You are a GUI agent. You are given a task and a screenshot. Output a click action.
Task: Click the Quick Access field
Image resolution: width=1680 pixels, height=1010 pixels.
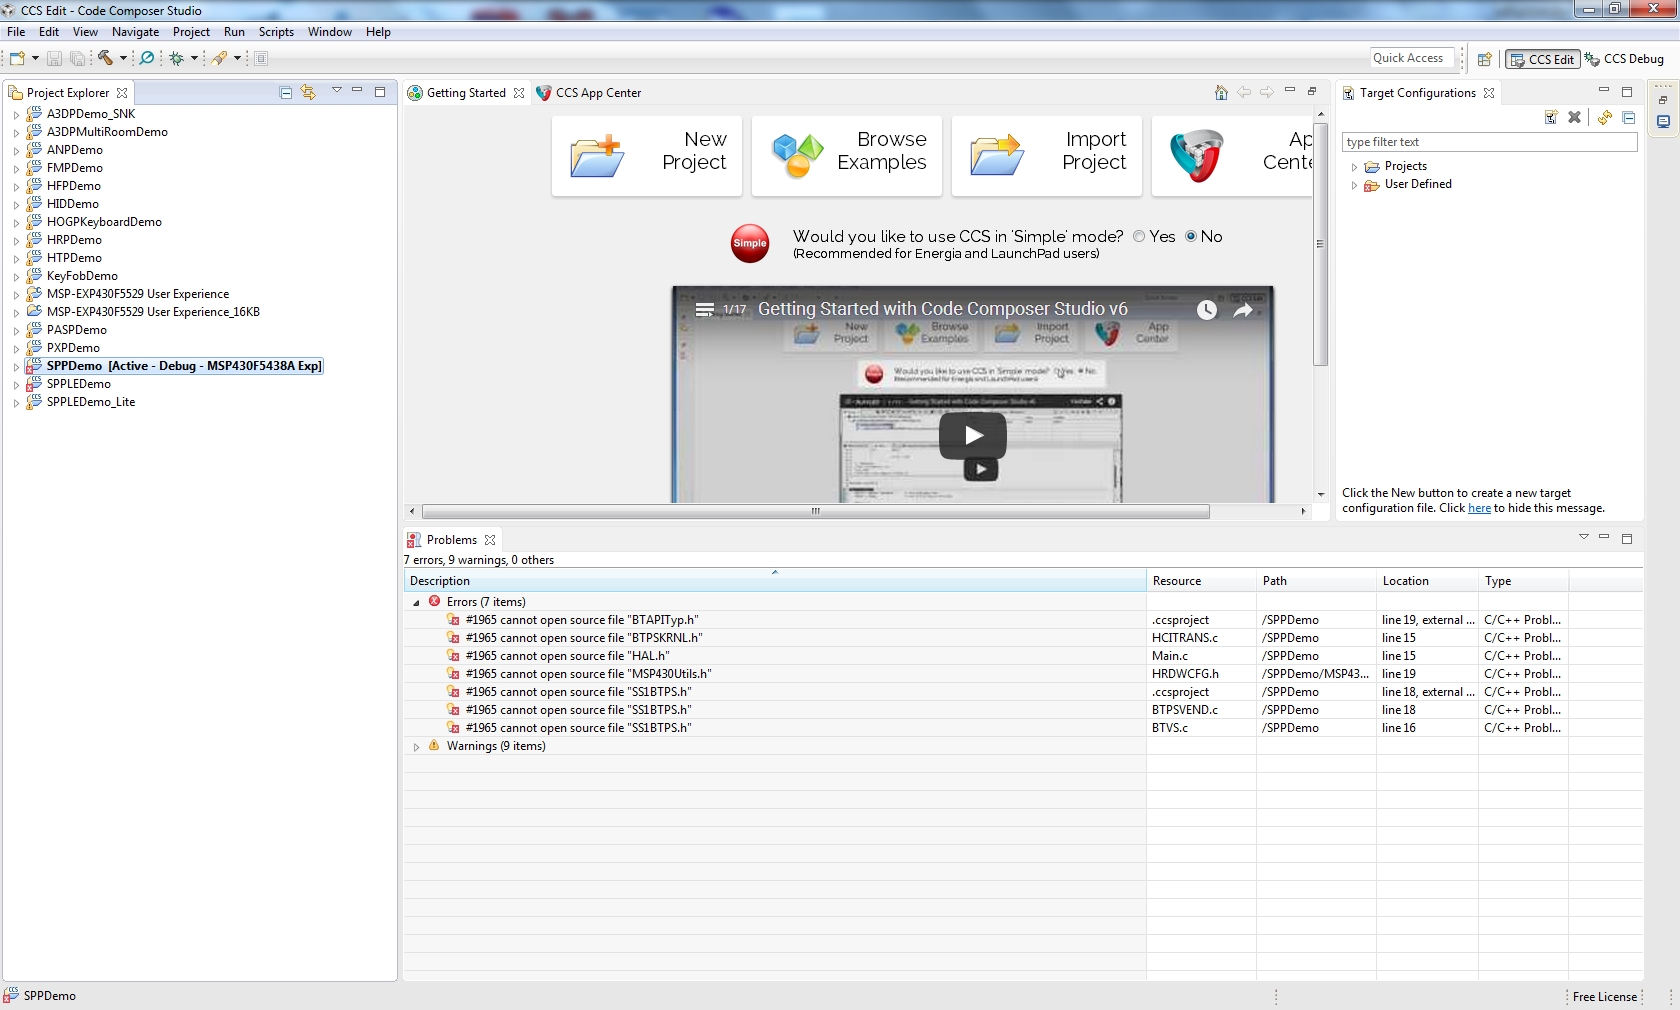pyautogui.click(x=1414, y=58)
